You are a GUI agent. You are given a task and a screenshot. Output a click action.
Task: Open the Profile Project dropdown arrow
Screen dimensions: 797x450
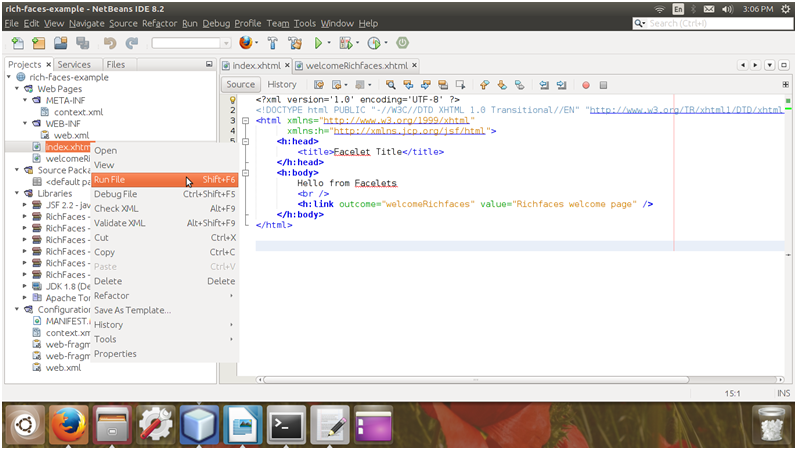(385, 43)
